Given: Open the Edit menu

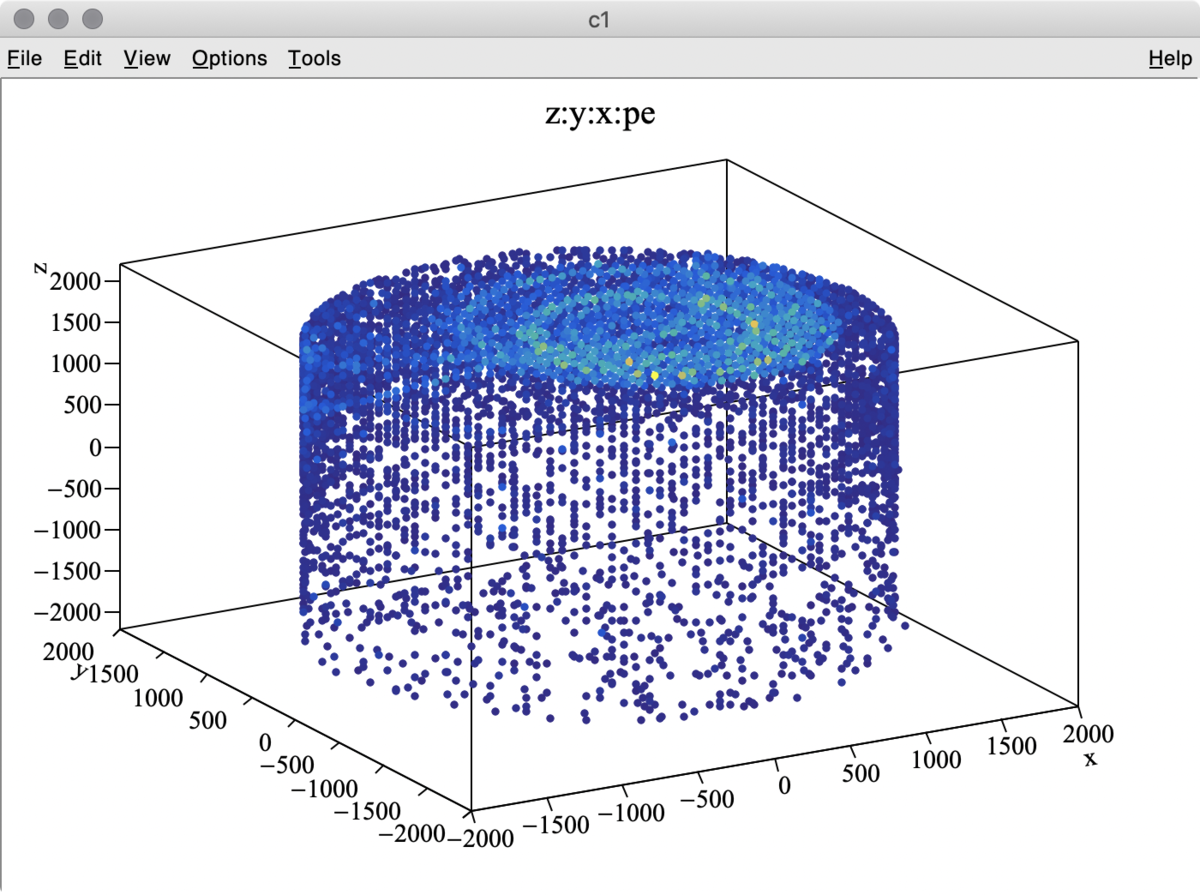Looking at the screenshot, I should (x=83, y=58).
